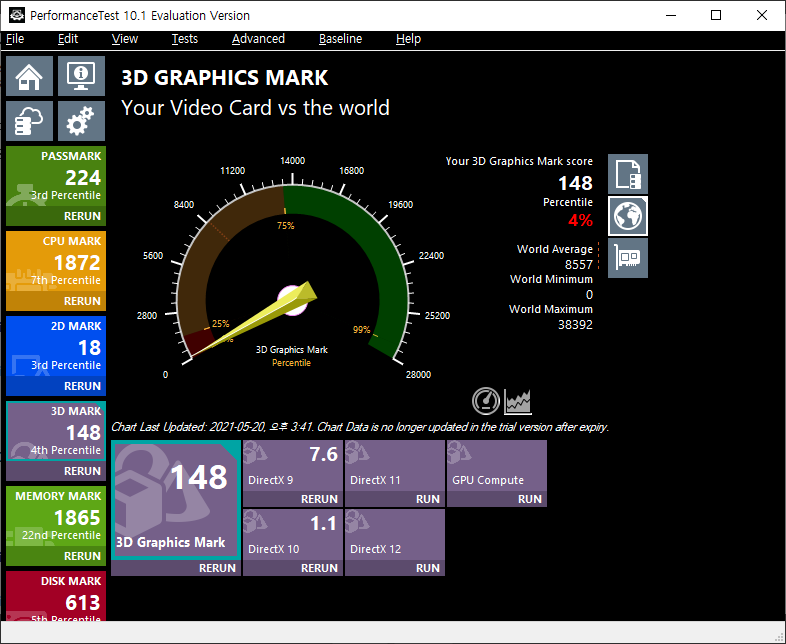Select the 3D Mark 148 sidebar tile
The height and width of the screenshot is (644, 786).
coord(56,431)
